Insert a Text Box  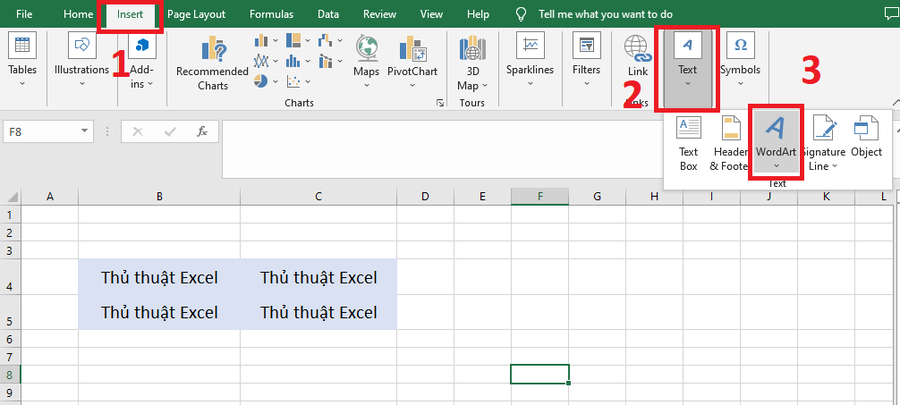point(688,143)
